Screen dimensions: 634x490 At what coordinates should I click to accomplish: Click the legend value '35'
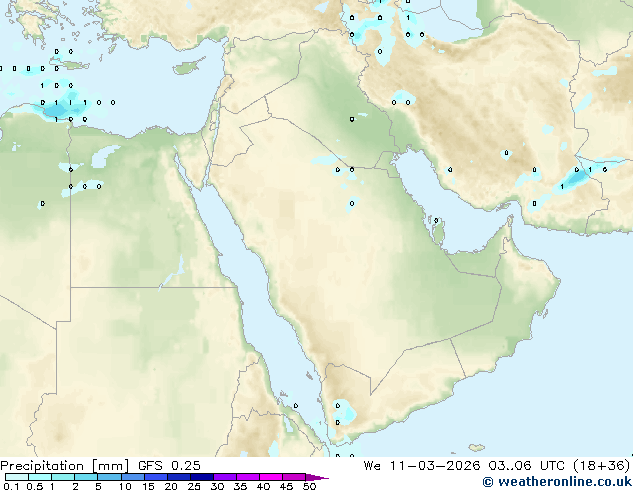[241, 486]
